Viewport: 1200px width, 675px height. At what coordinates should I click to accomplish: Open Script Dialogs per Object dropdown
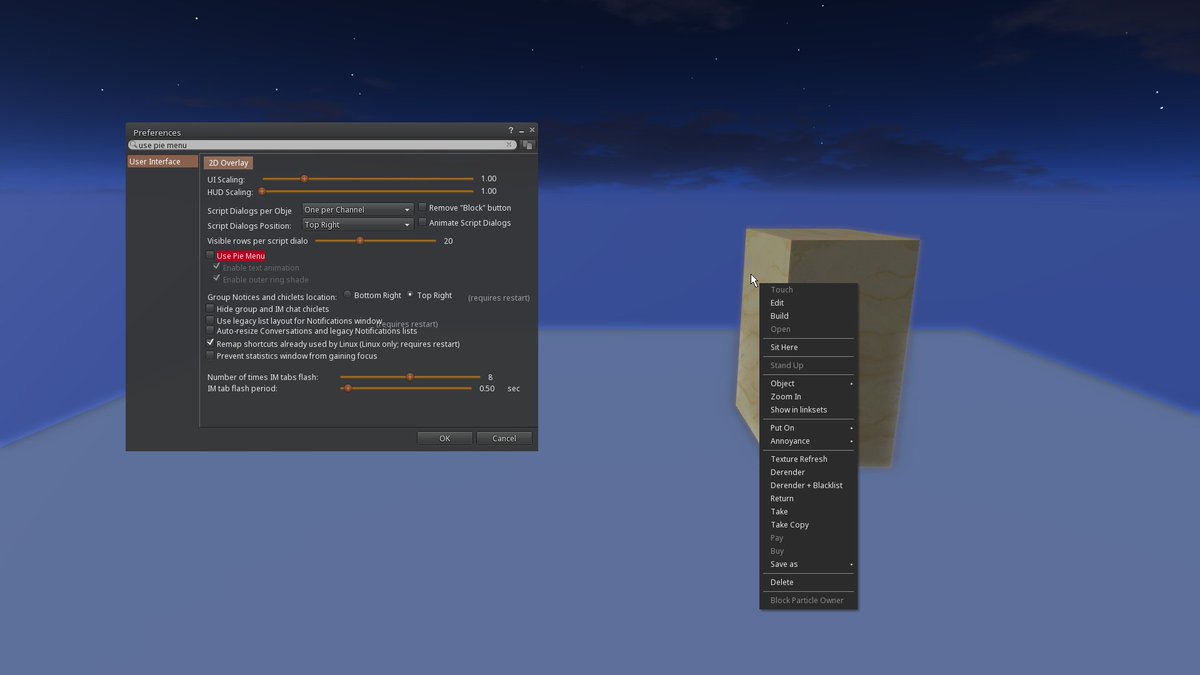click(x=358, y=210)
